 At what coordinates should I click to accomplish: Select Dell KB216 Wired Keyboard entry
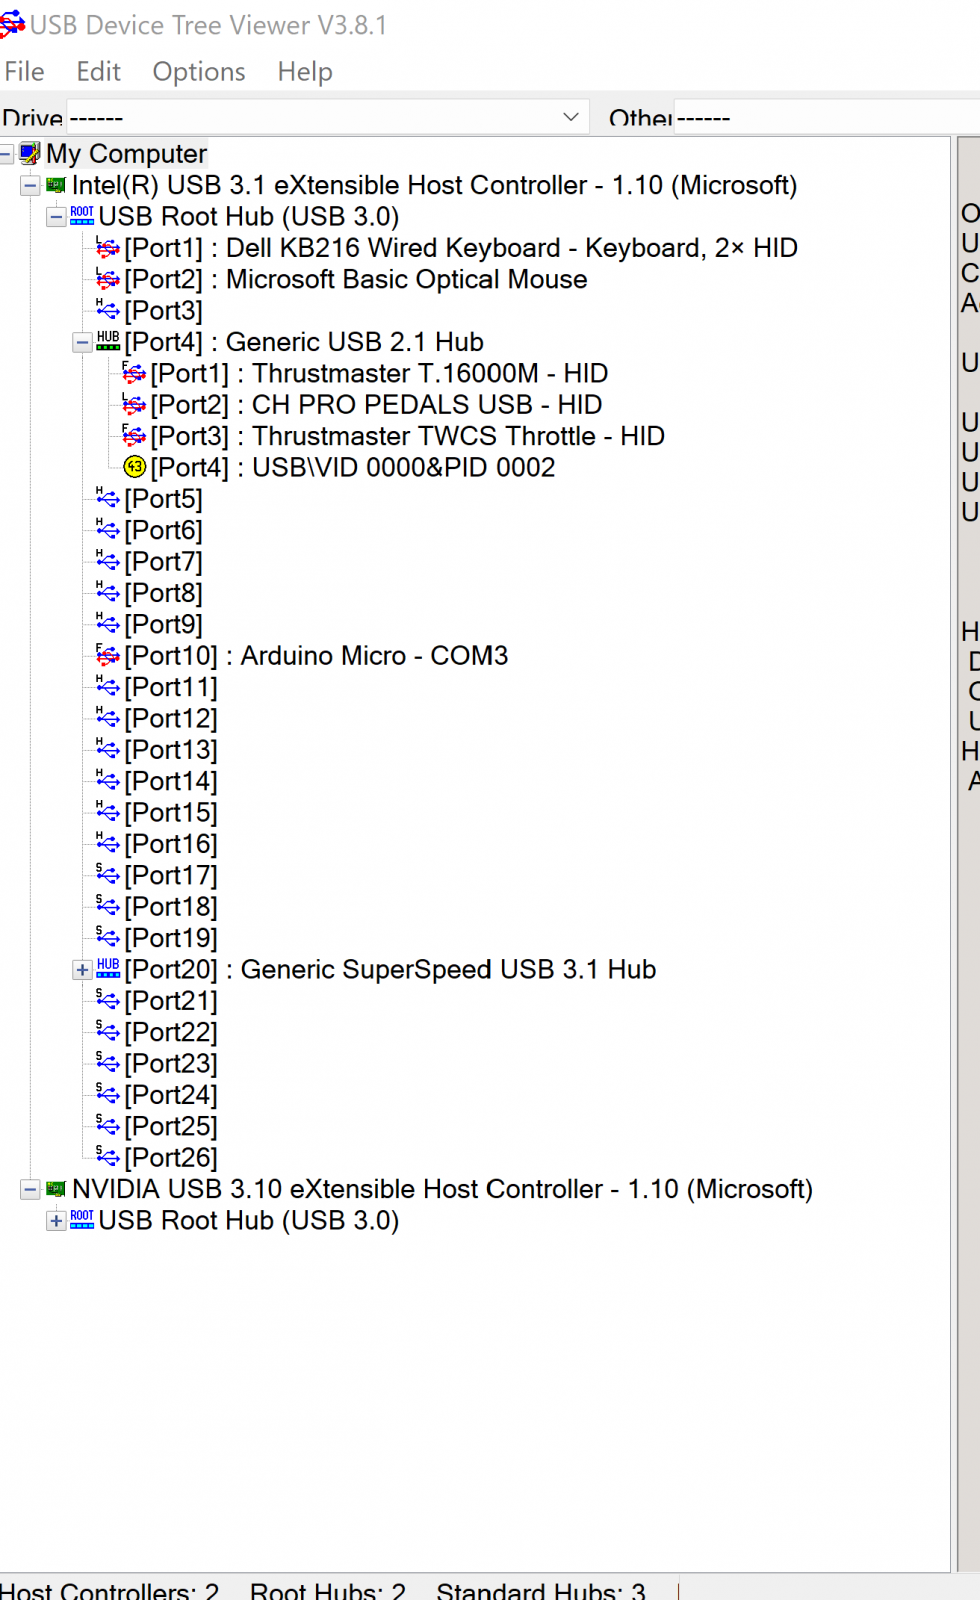(461, 248)
